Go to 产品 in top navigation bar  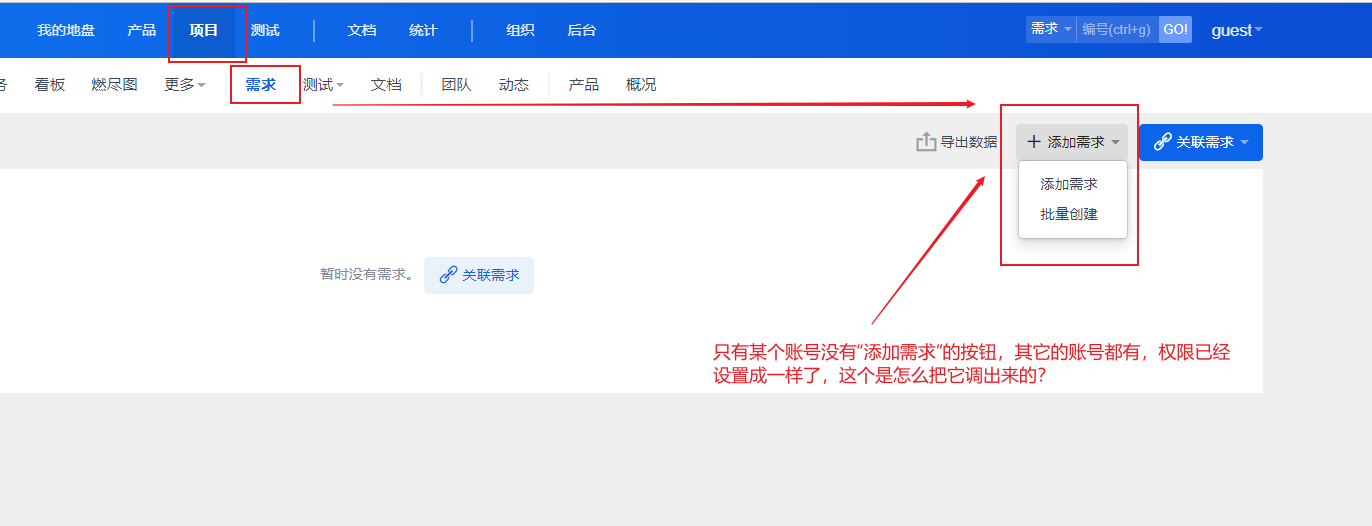(x=141, y=30)
